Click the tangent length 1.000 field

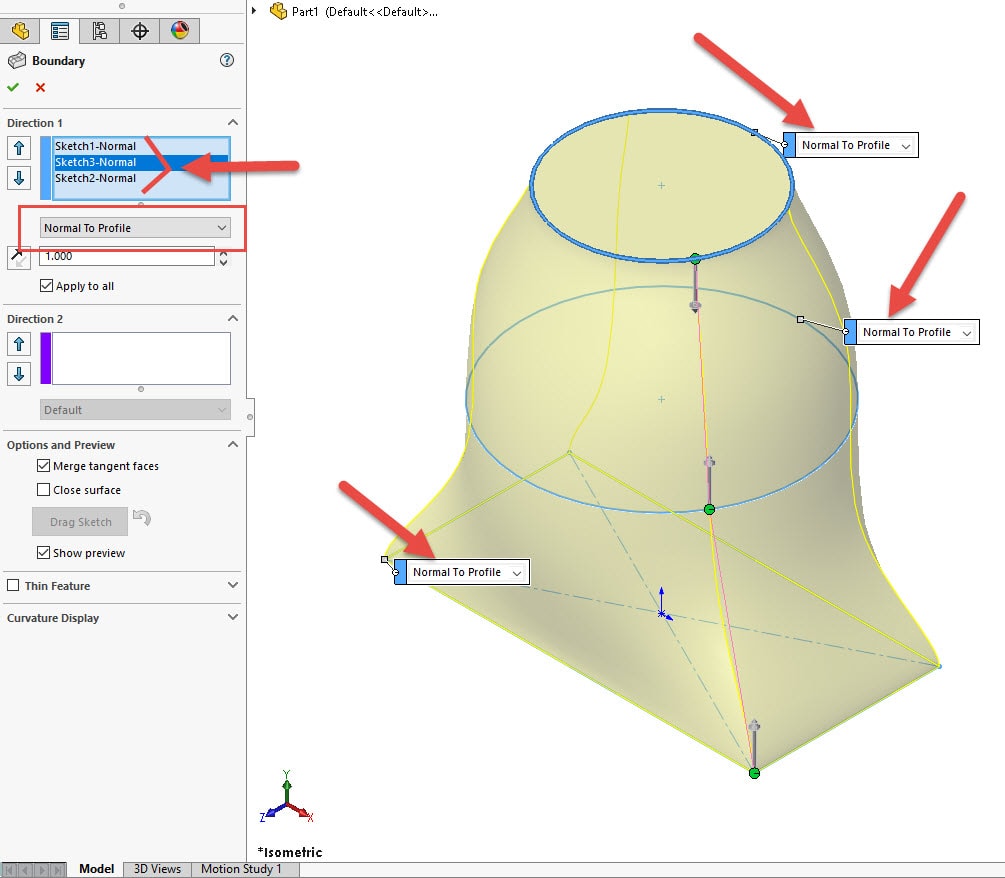pos(127,256)
